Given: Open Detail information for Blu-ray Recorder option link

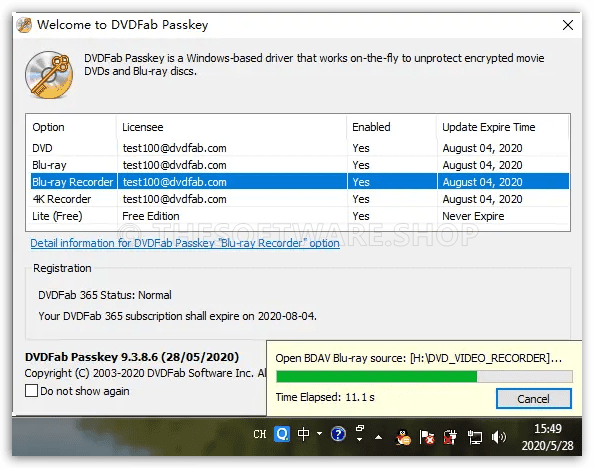Looking at the screenshot, I should coord(185,243).
